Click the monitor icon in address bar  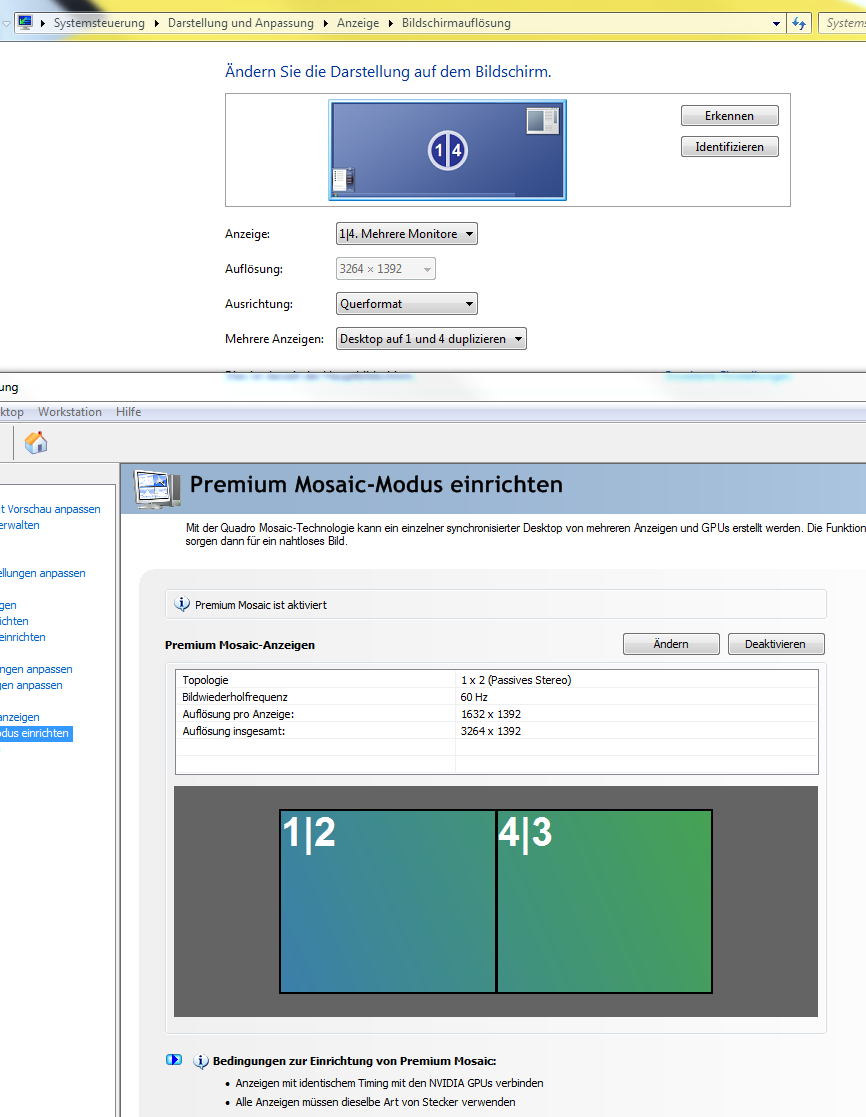click(x=25, y=23)
